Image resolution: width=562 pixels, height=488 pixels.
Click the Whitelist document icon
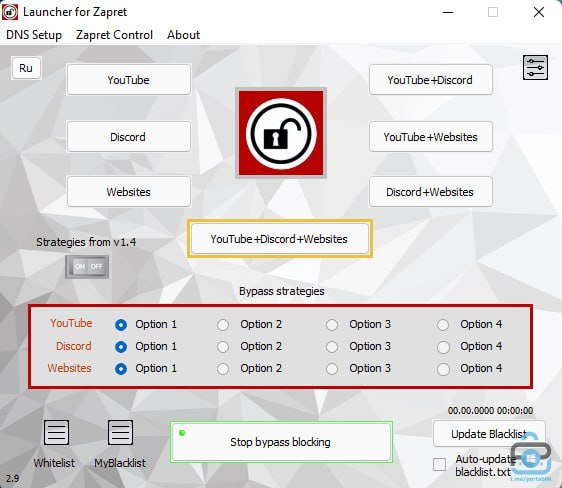coord(56,432)
